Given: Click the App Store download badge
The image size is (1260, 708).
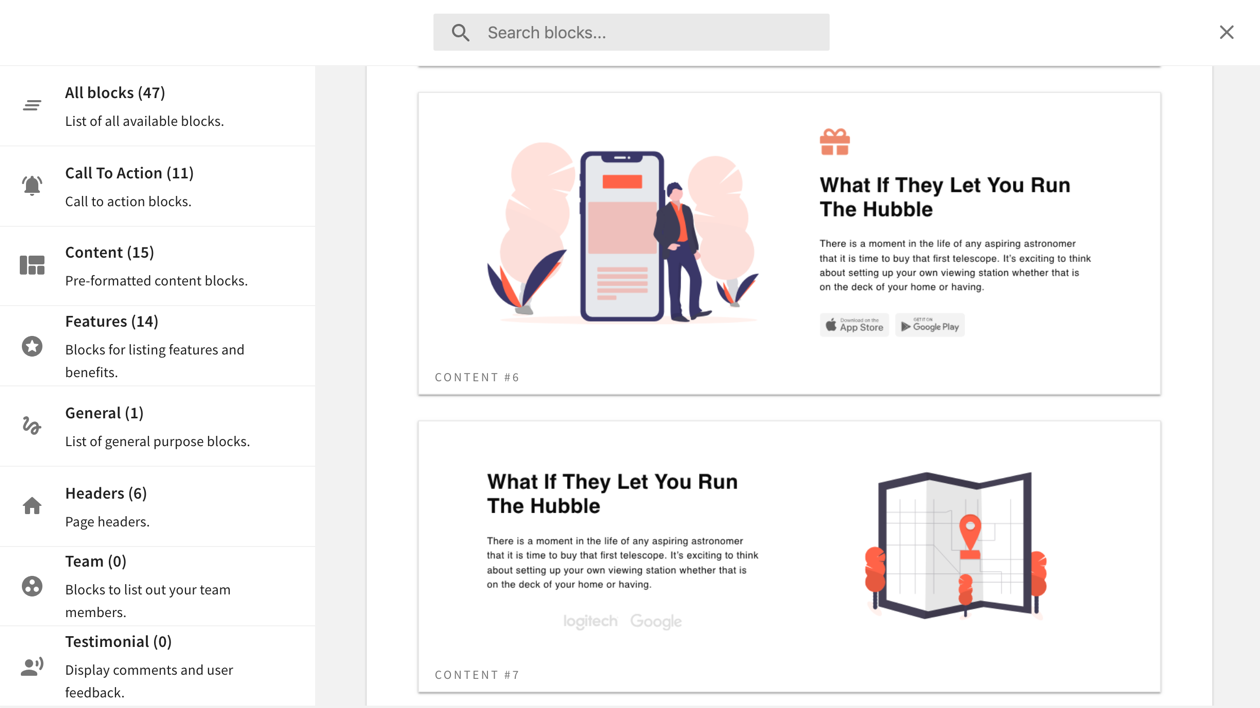Looking at the screenshot, I should (854, 325).
